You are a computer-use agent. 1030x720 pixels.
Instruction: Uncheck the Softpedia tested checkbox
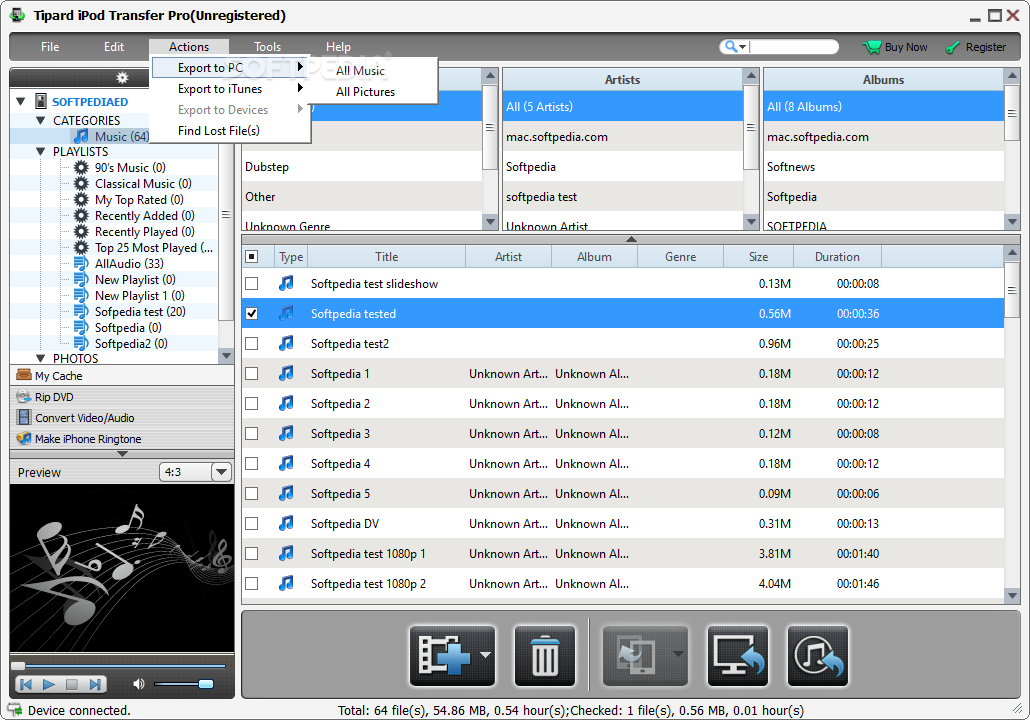[252, 313]
